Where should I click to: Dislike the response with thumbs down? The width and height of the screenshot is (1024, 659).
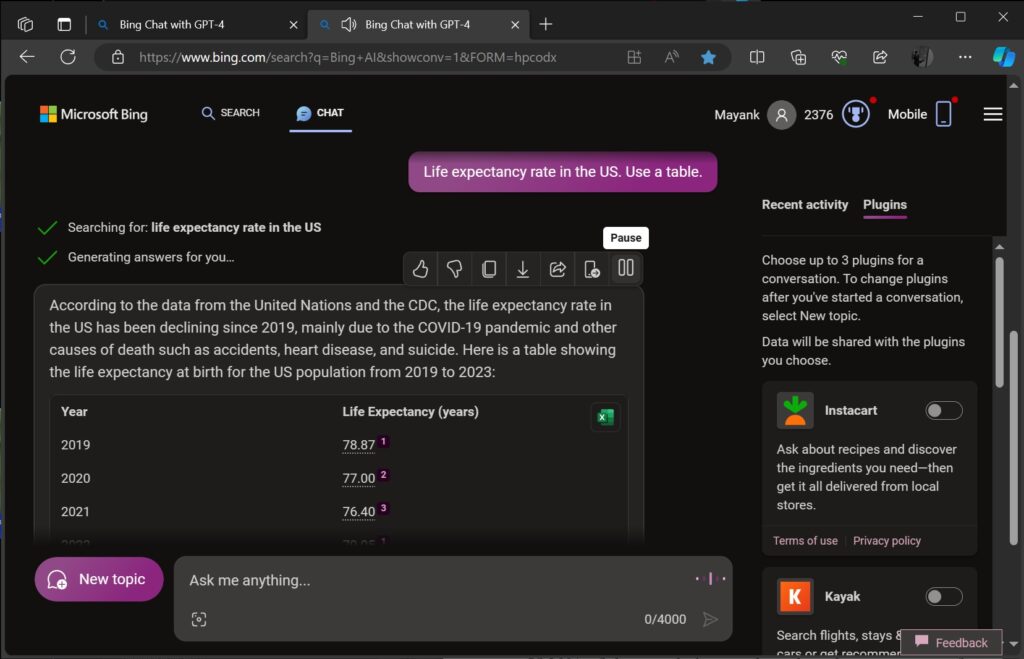pyautogui.click(x=454, y=268)
